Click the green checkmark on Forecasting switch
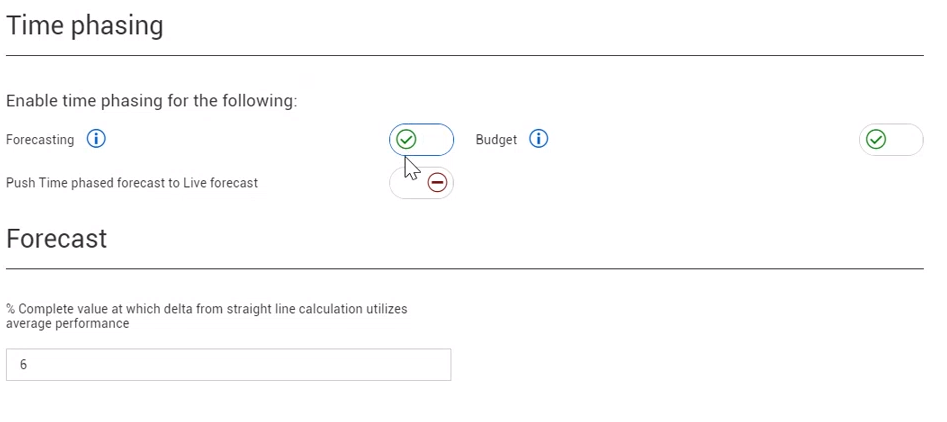947x422 pixels. click(406, 140)
